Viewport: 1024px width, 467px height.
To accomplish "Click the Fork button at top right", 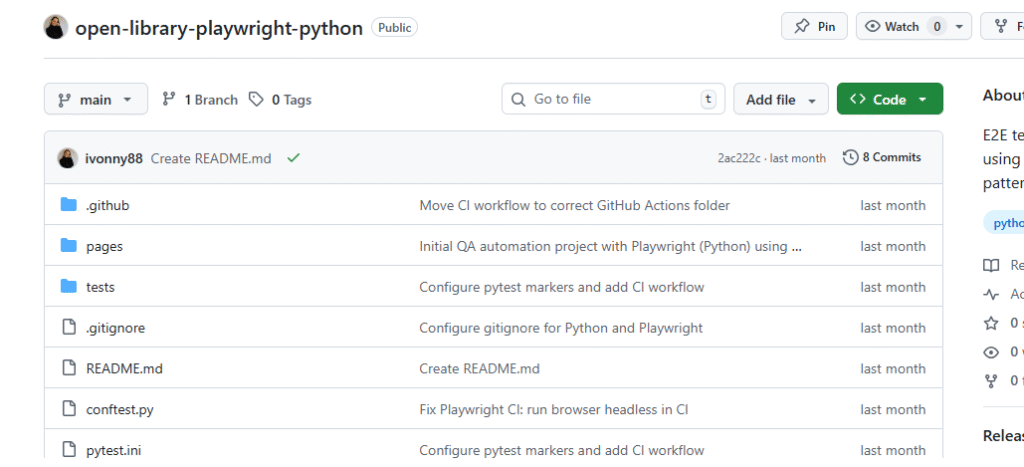I will coord(1002,27).
